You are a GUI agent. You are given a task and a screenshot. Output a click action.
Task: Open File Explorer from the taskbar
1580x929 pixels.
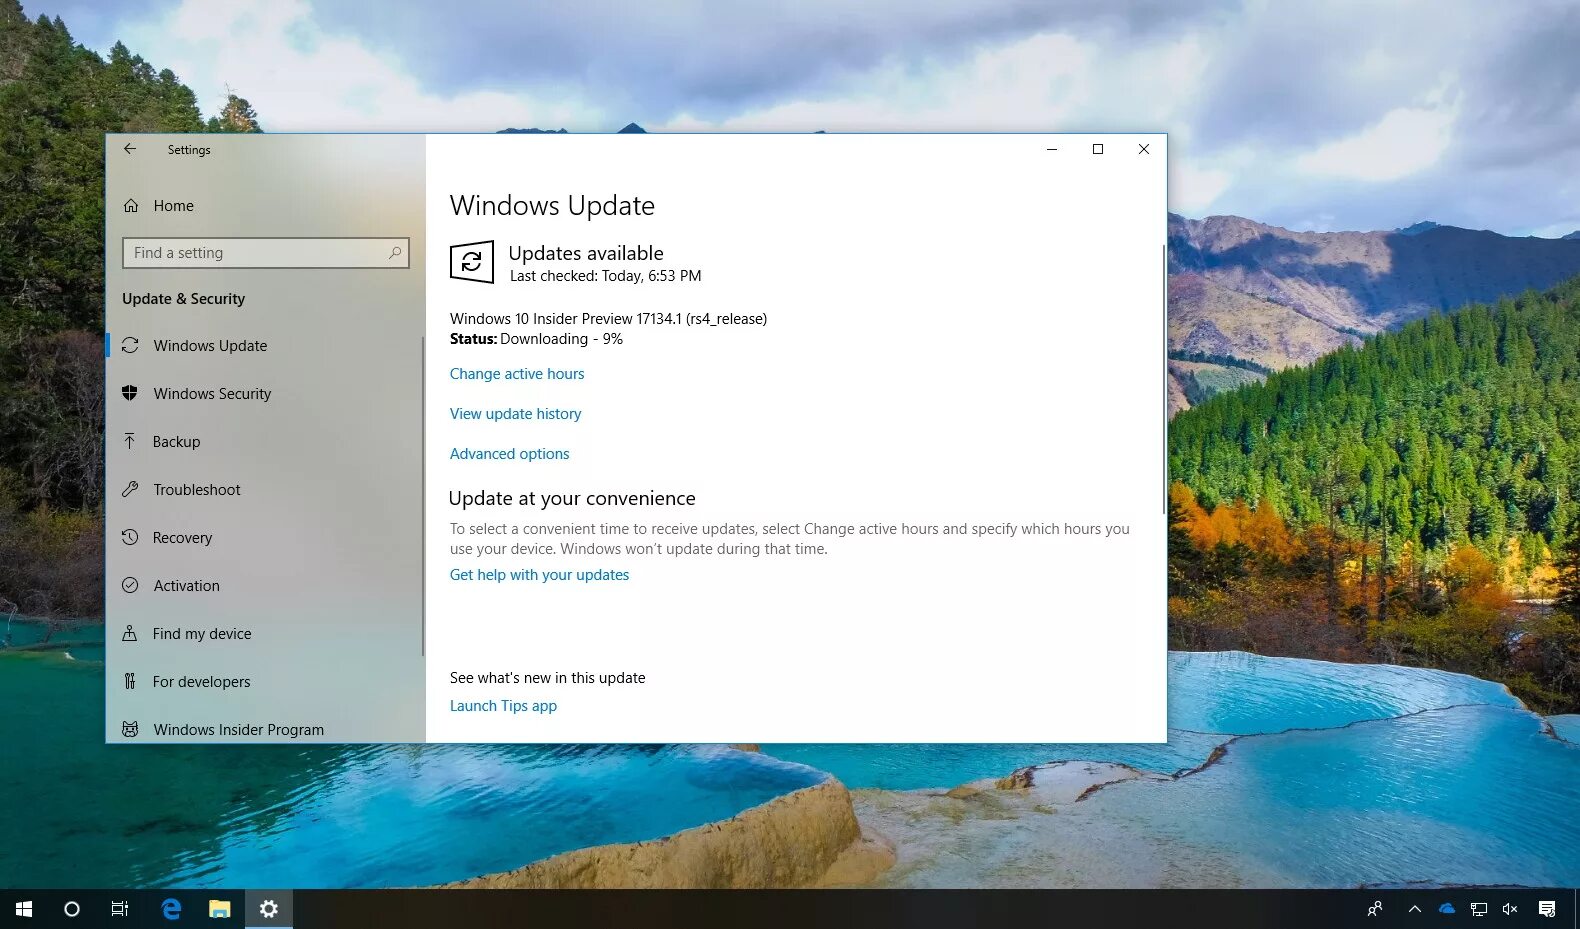(x=219, y=909)
